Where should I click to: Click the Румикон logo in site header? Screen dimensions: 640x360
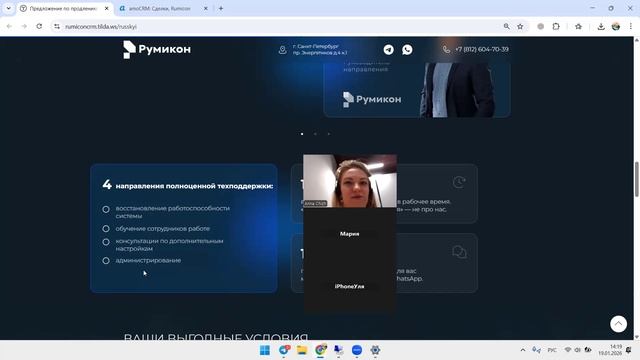[x=157, y=49]
